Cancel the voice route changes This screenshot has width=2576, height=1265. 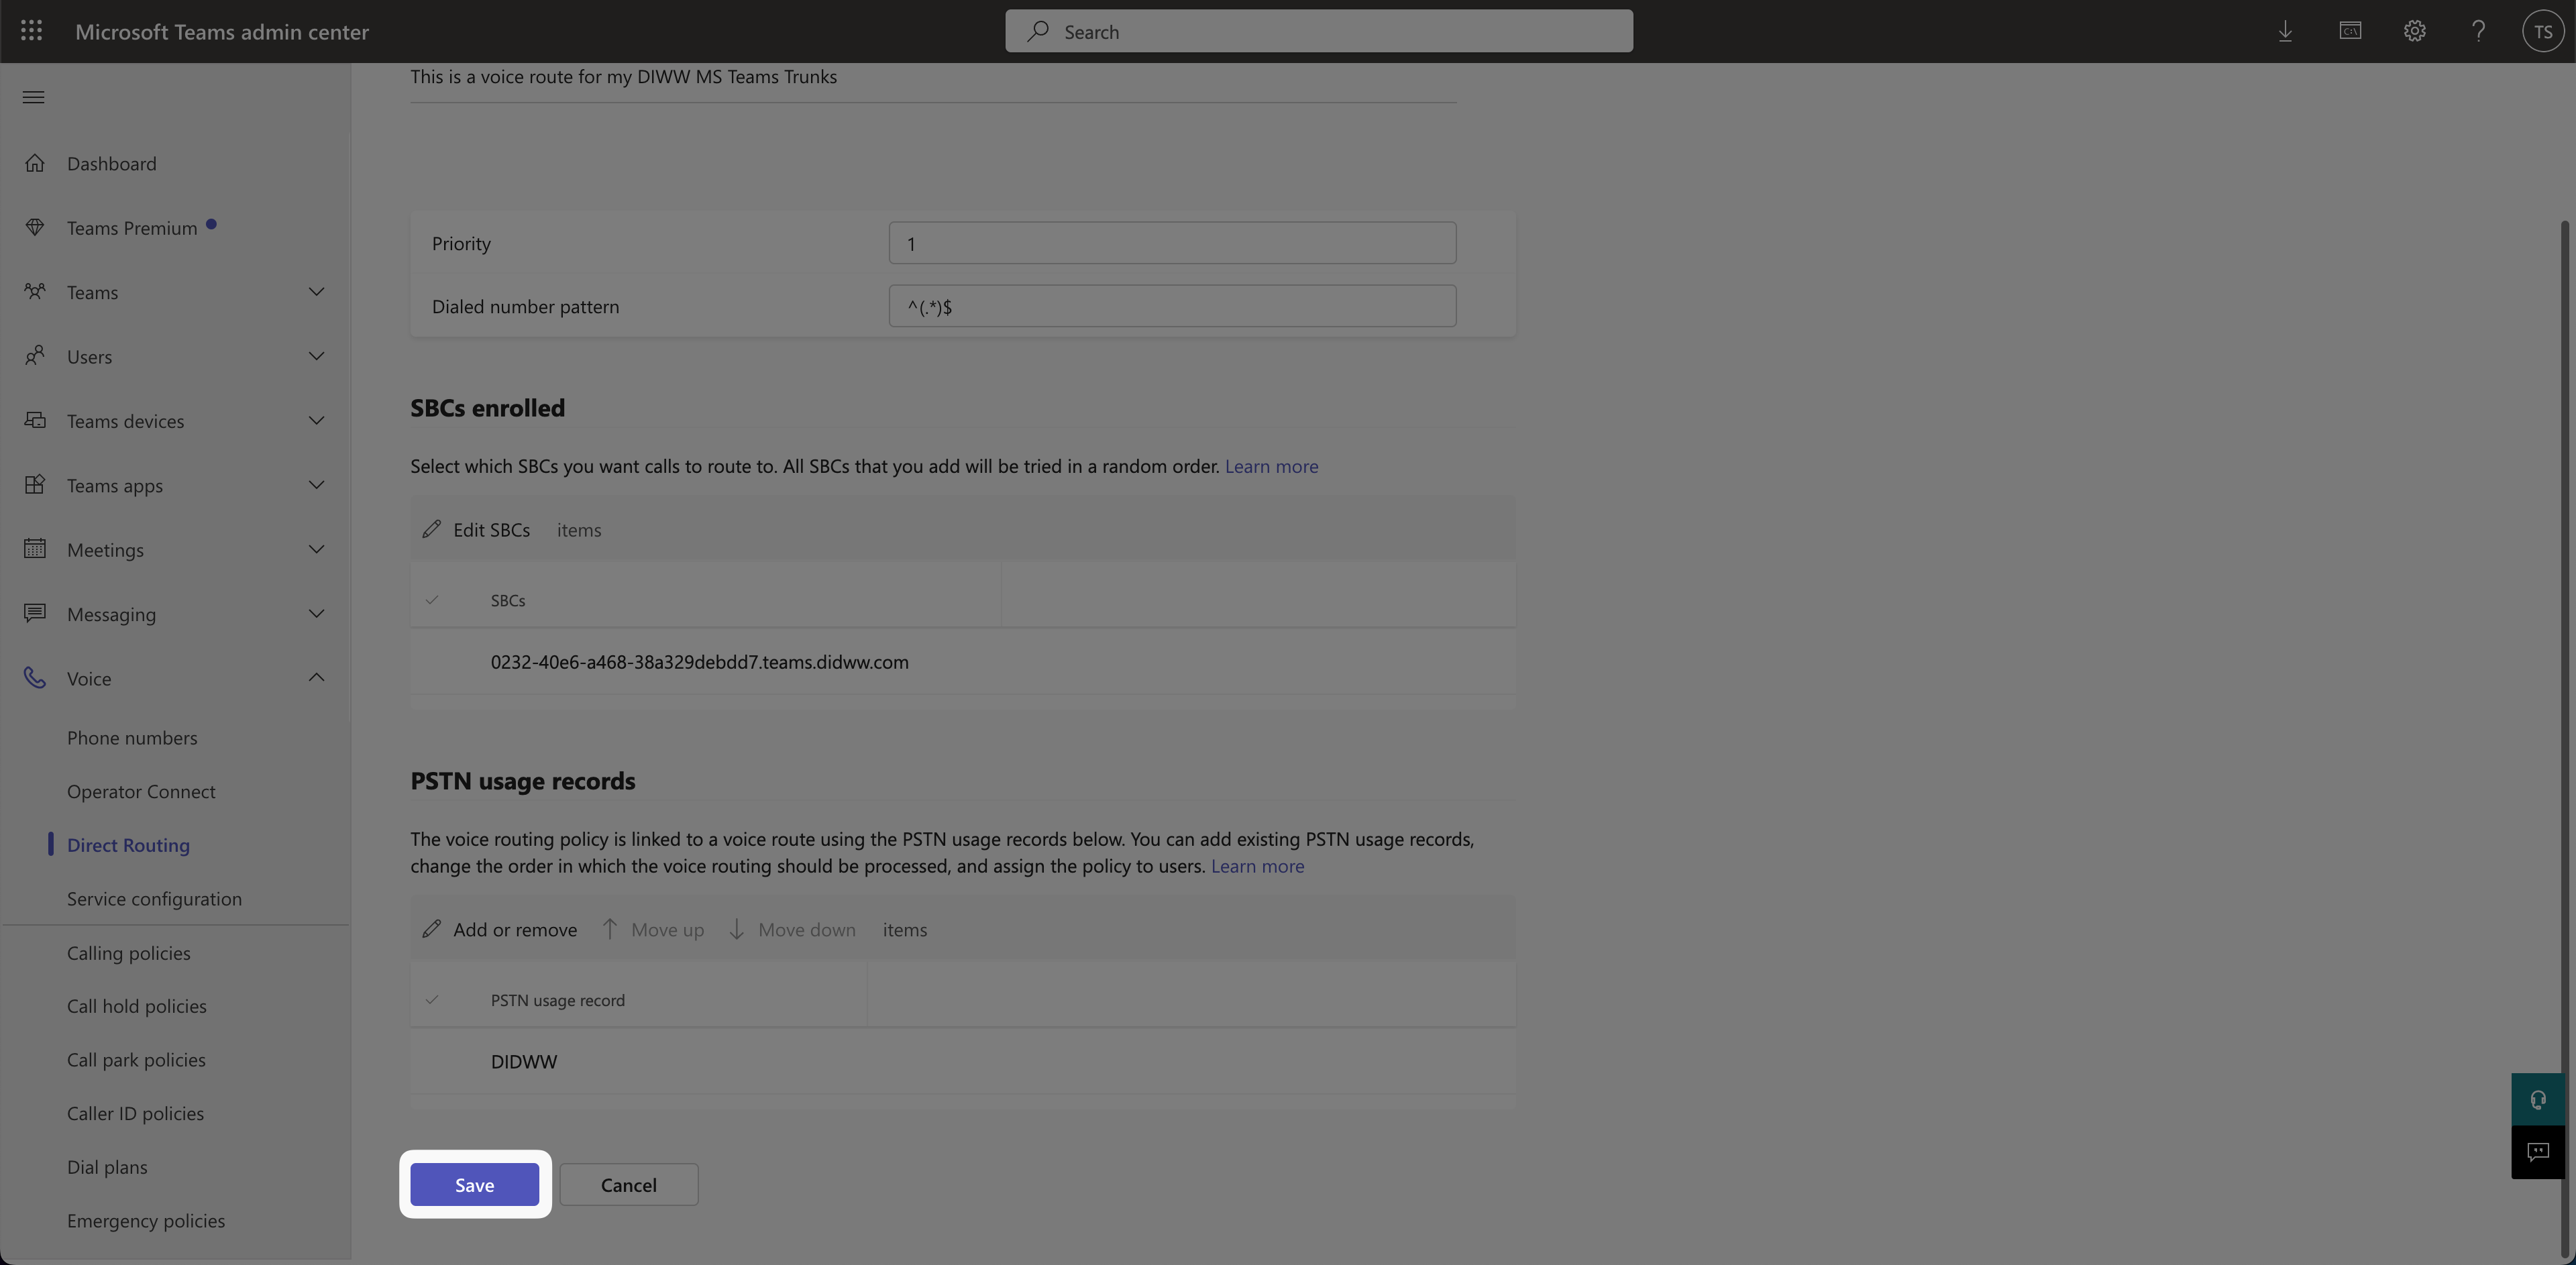pyautogui.click(x=628, y=1184)
